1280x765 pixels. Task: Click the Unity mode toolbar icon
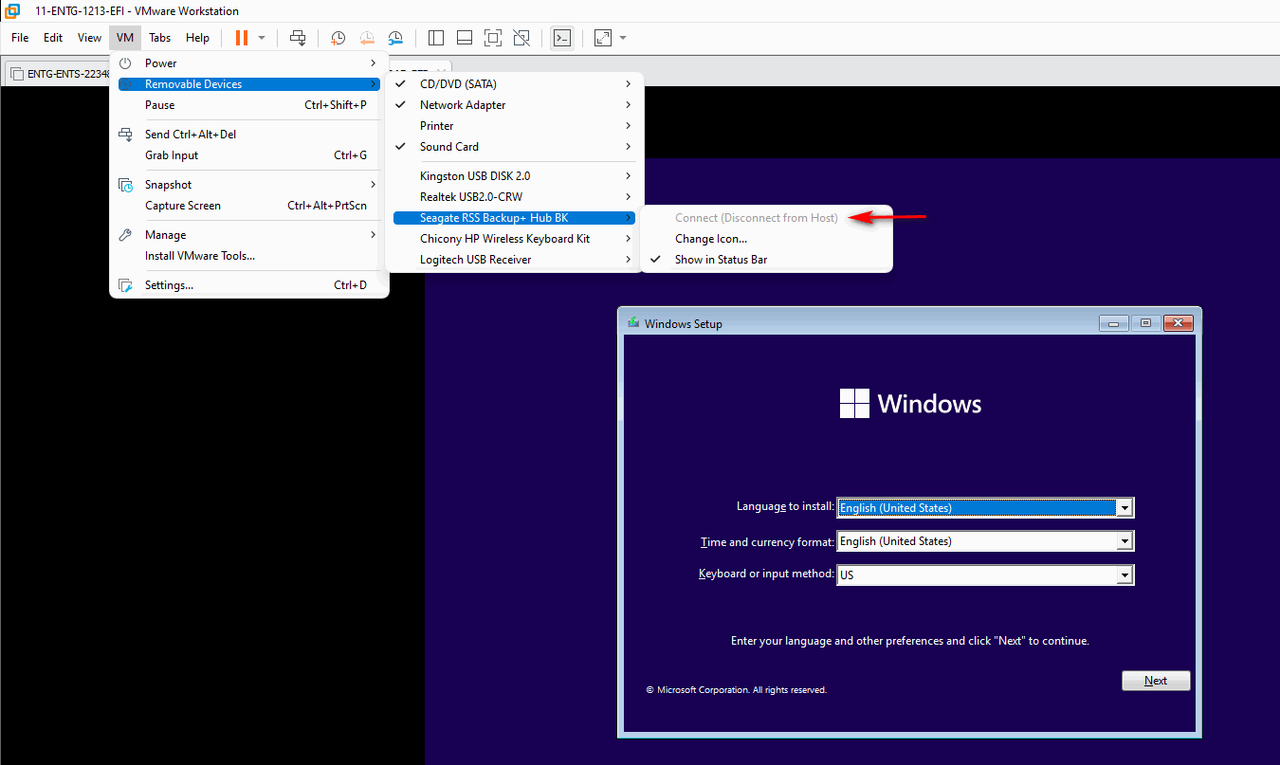522,38
